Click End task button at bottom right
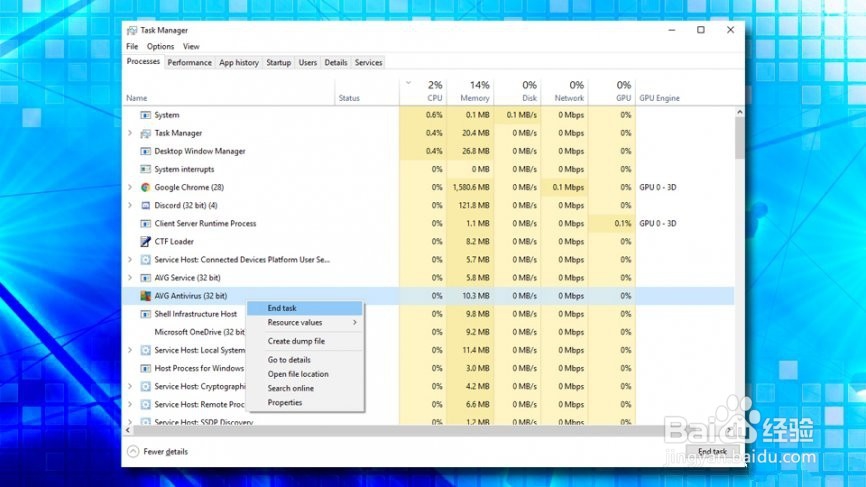The width and height of the screenshot is (866, 487). pos(712,452)
